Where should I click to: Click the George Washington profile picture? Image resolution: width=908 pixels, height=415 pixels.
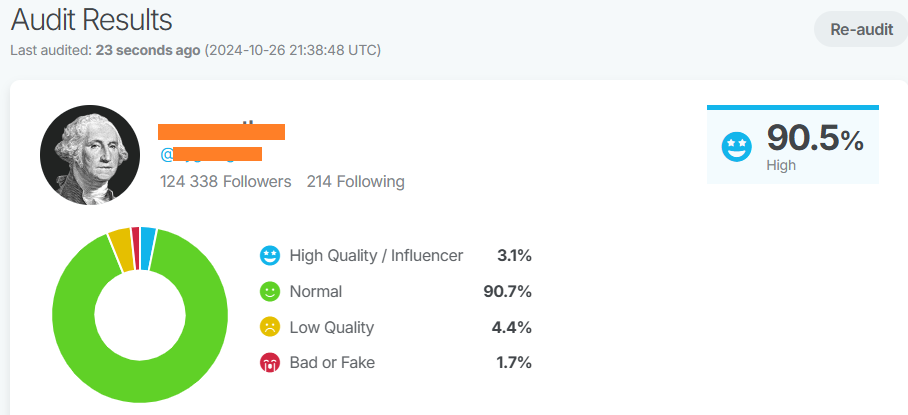[x=90, y=155]
